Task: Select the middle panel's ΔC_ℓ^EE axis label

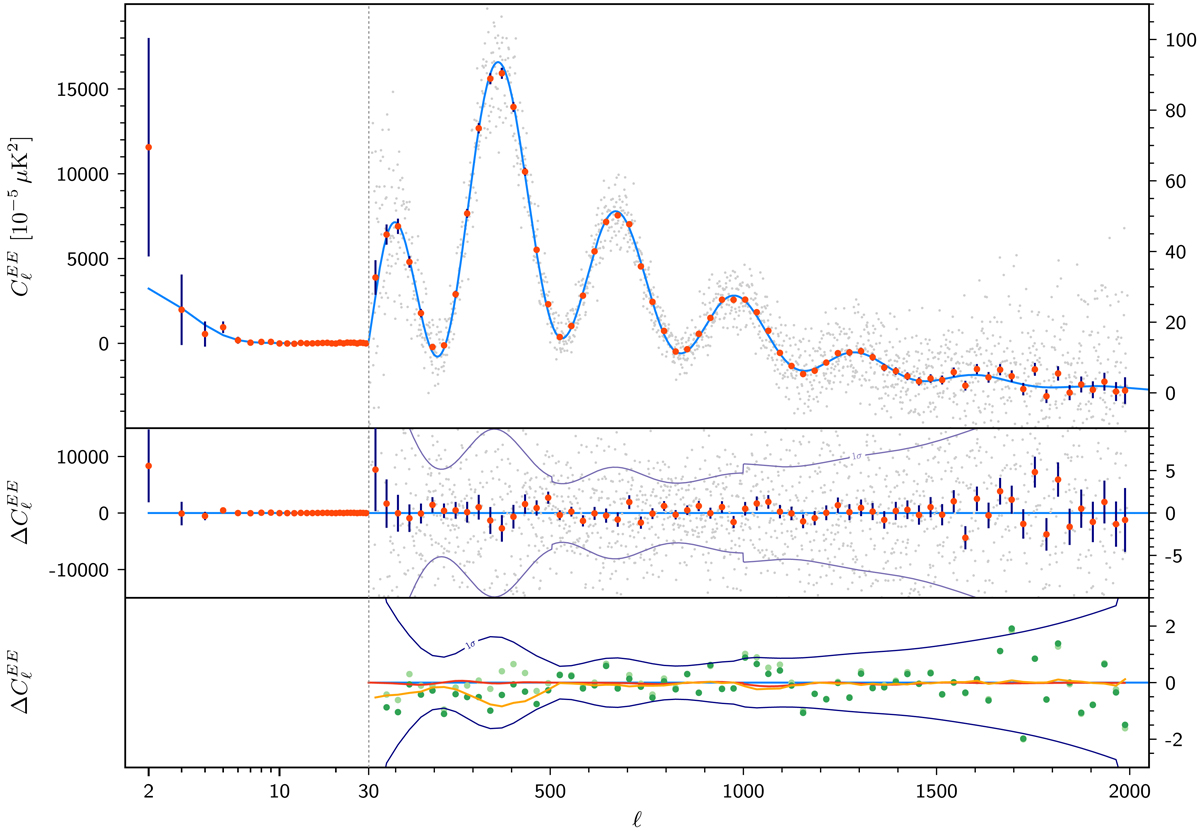Action: pyautogui.click(x=30, y=513)
